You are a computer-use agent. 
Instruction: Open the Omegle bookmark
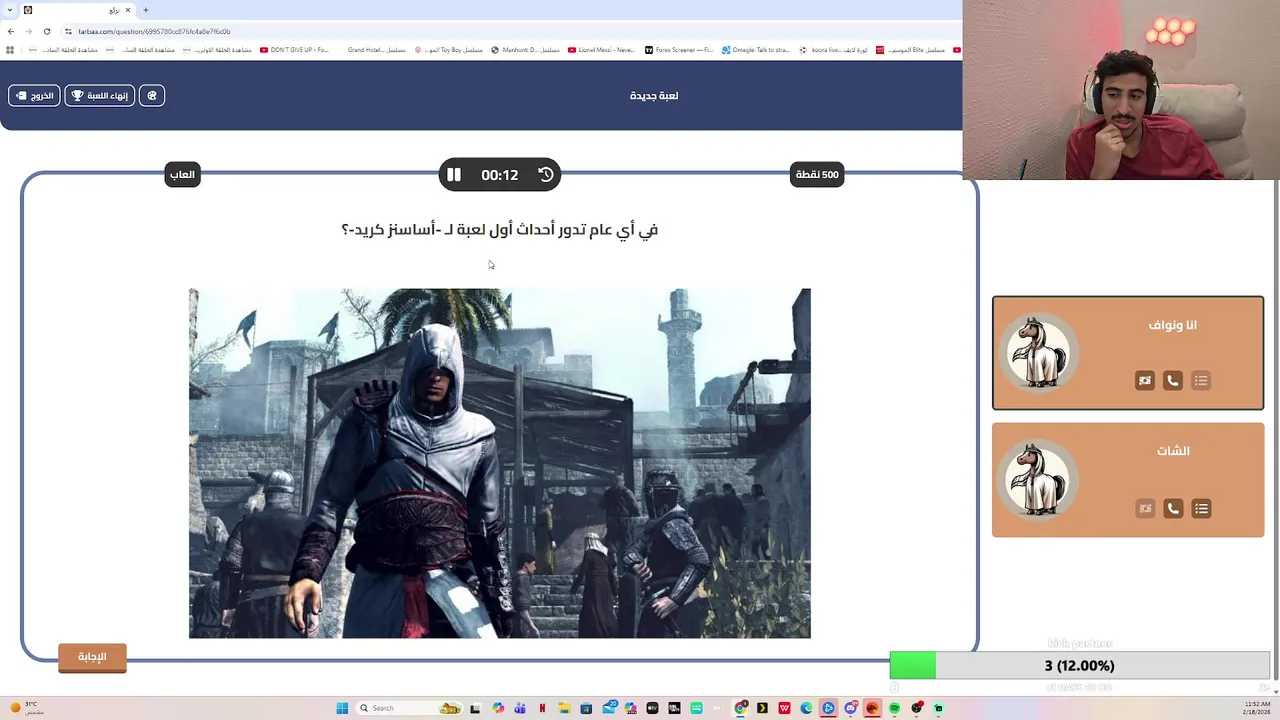[756, 50]
